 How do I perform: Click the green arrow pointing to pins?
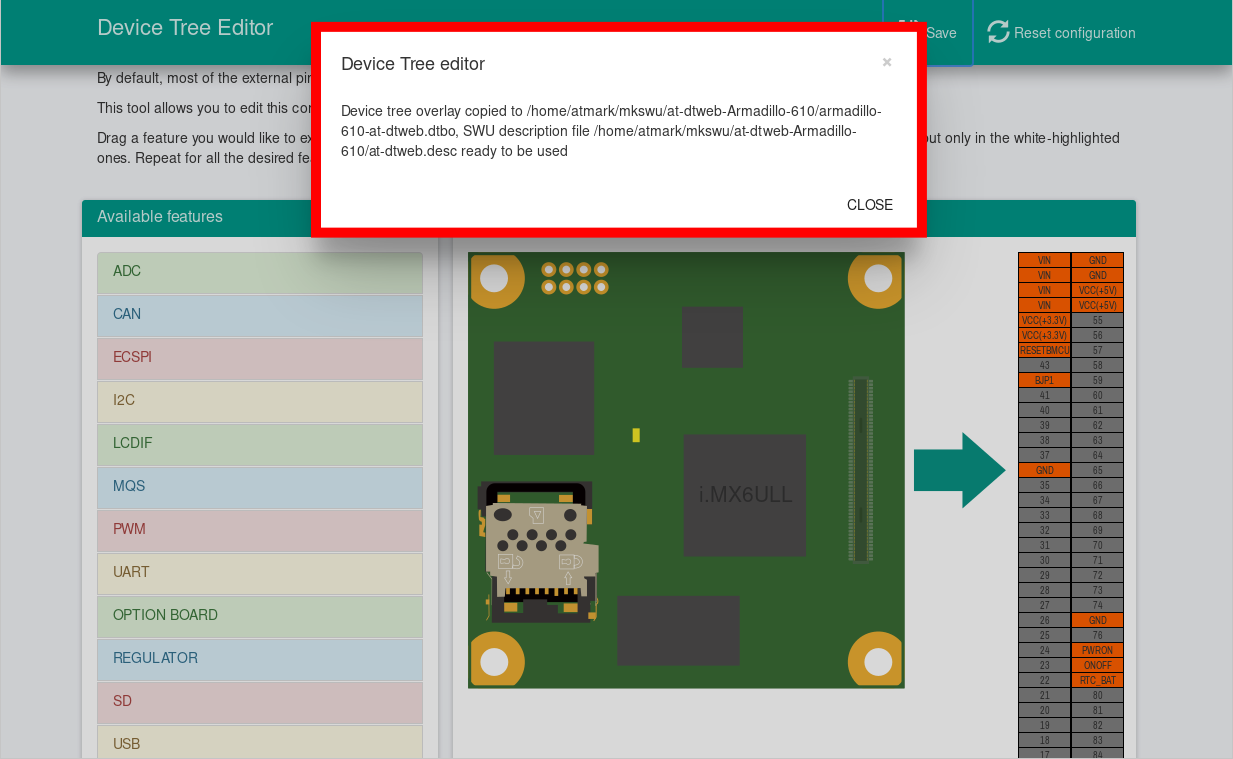point(959,470)
